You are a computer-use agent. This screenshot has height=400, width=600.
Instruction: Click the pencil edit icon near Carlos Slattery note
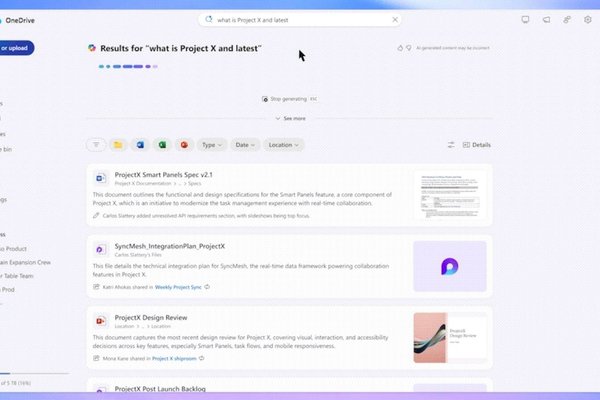(x=96, y=216)
